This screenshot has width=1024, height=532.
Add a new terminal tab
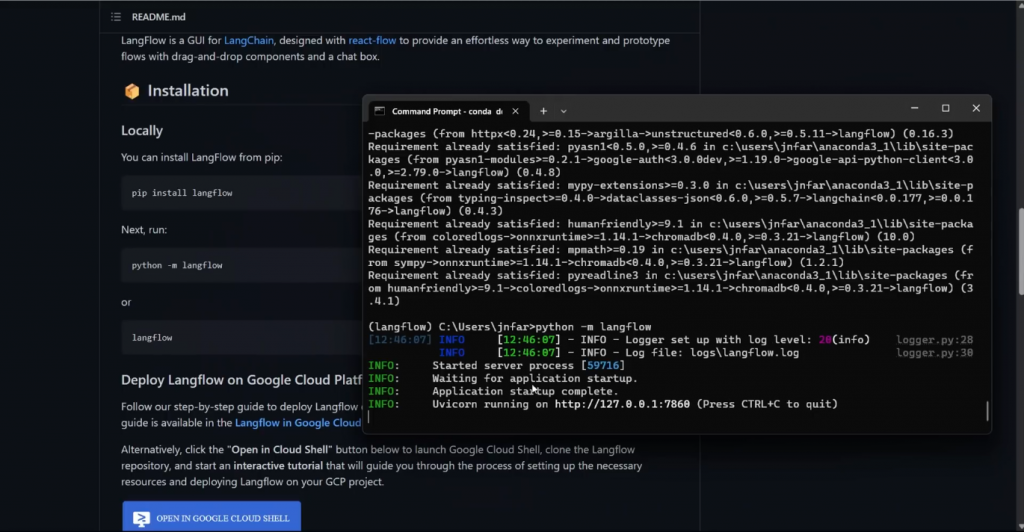[x=544, y=111]
